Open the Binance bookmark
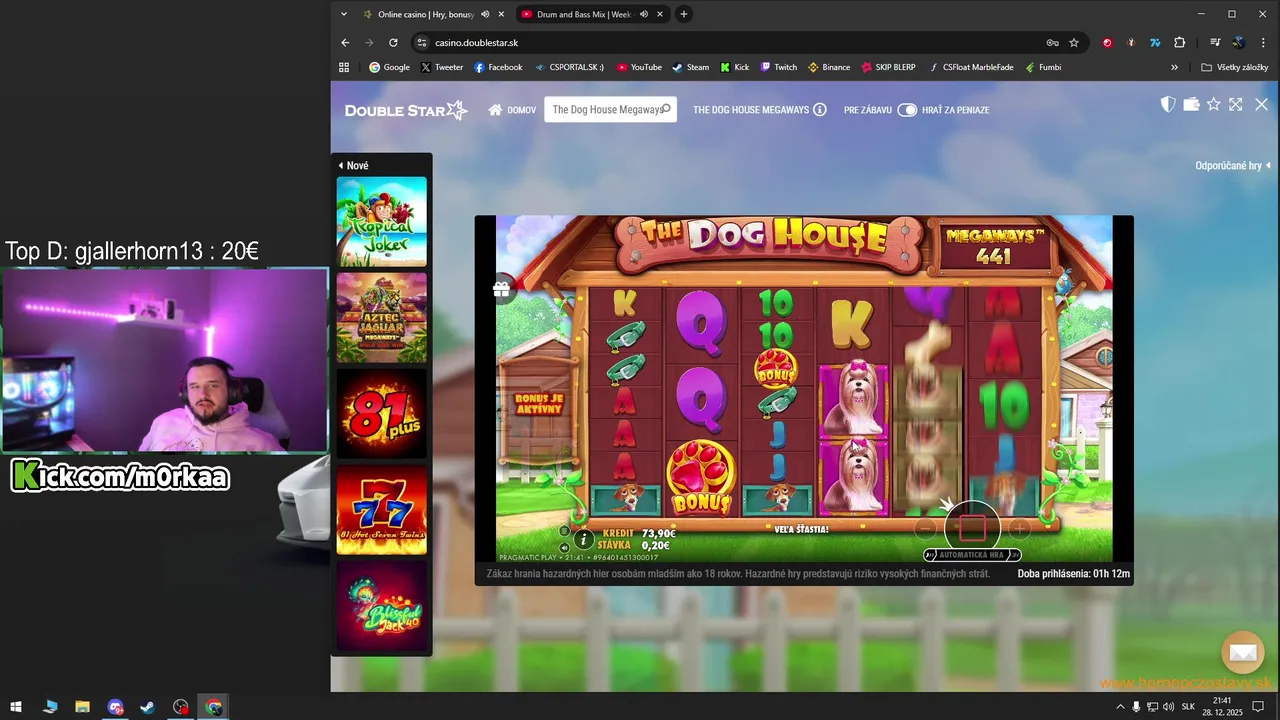 pos(829,67)
